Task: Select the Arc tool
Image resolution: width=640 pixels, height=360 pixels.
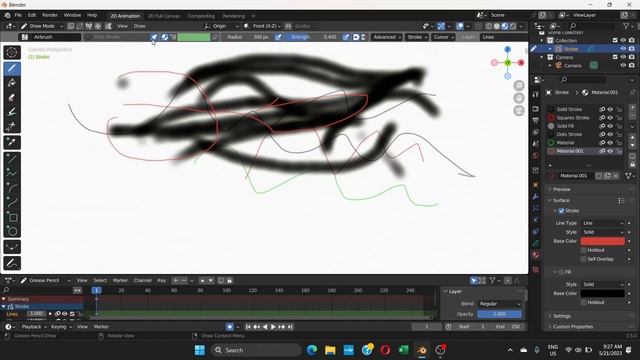Action: (x=12, y=188)
